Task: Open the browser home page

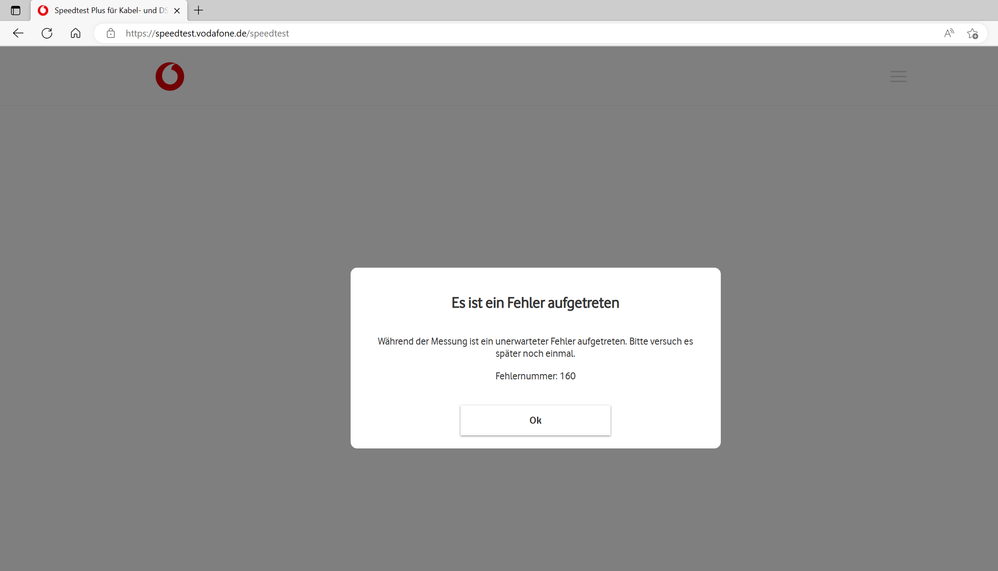Action: tap(75, 33)
